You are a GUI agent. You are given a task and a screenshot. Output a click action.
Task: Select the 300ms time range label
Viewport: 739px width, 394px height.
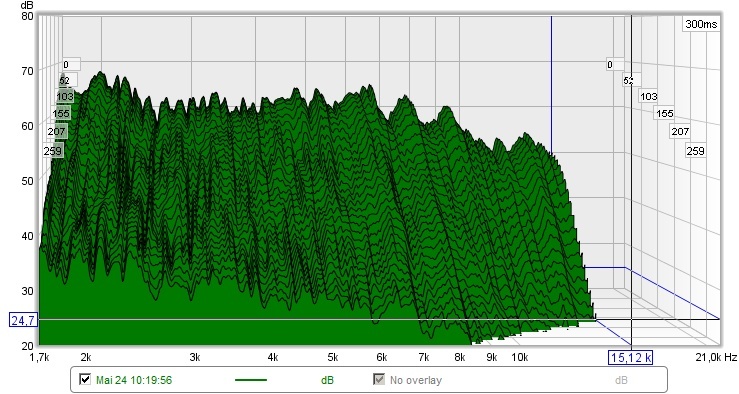click(701, 24)
